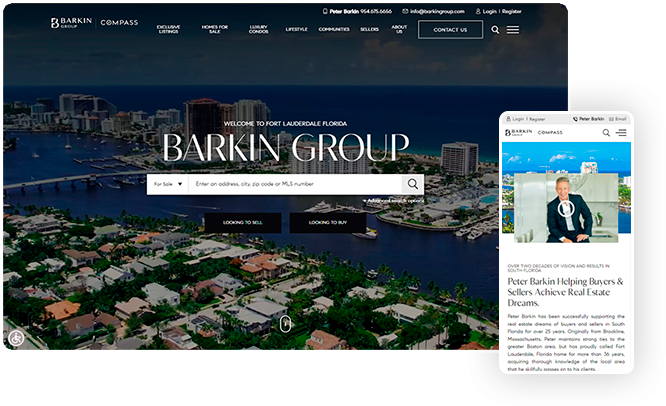Click the Looking To Buy button
The height and width of the screenshot is (406, 666).
point(328,223)
